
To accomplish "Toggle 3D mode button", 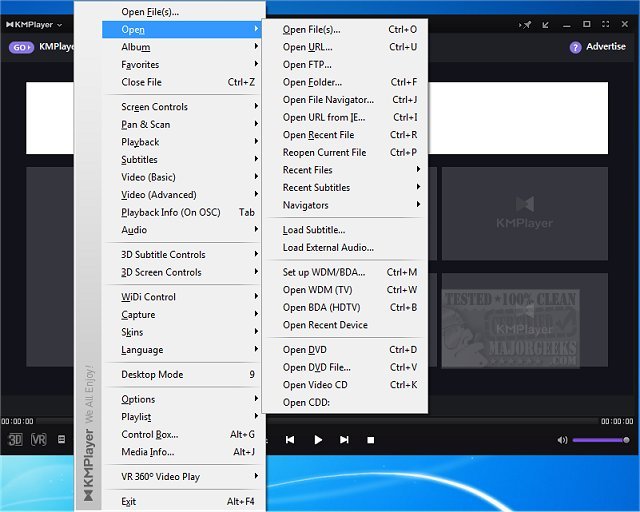I will (x=15, y=439).
